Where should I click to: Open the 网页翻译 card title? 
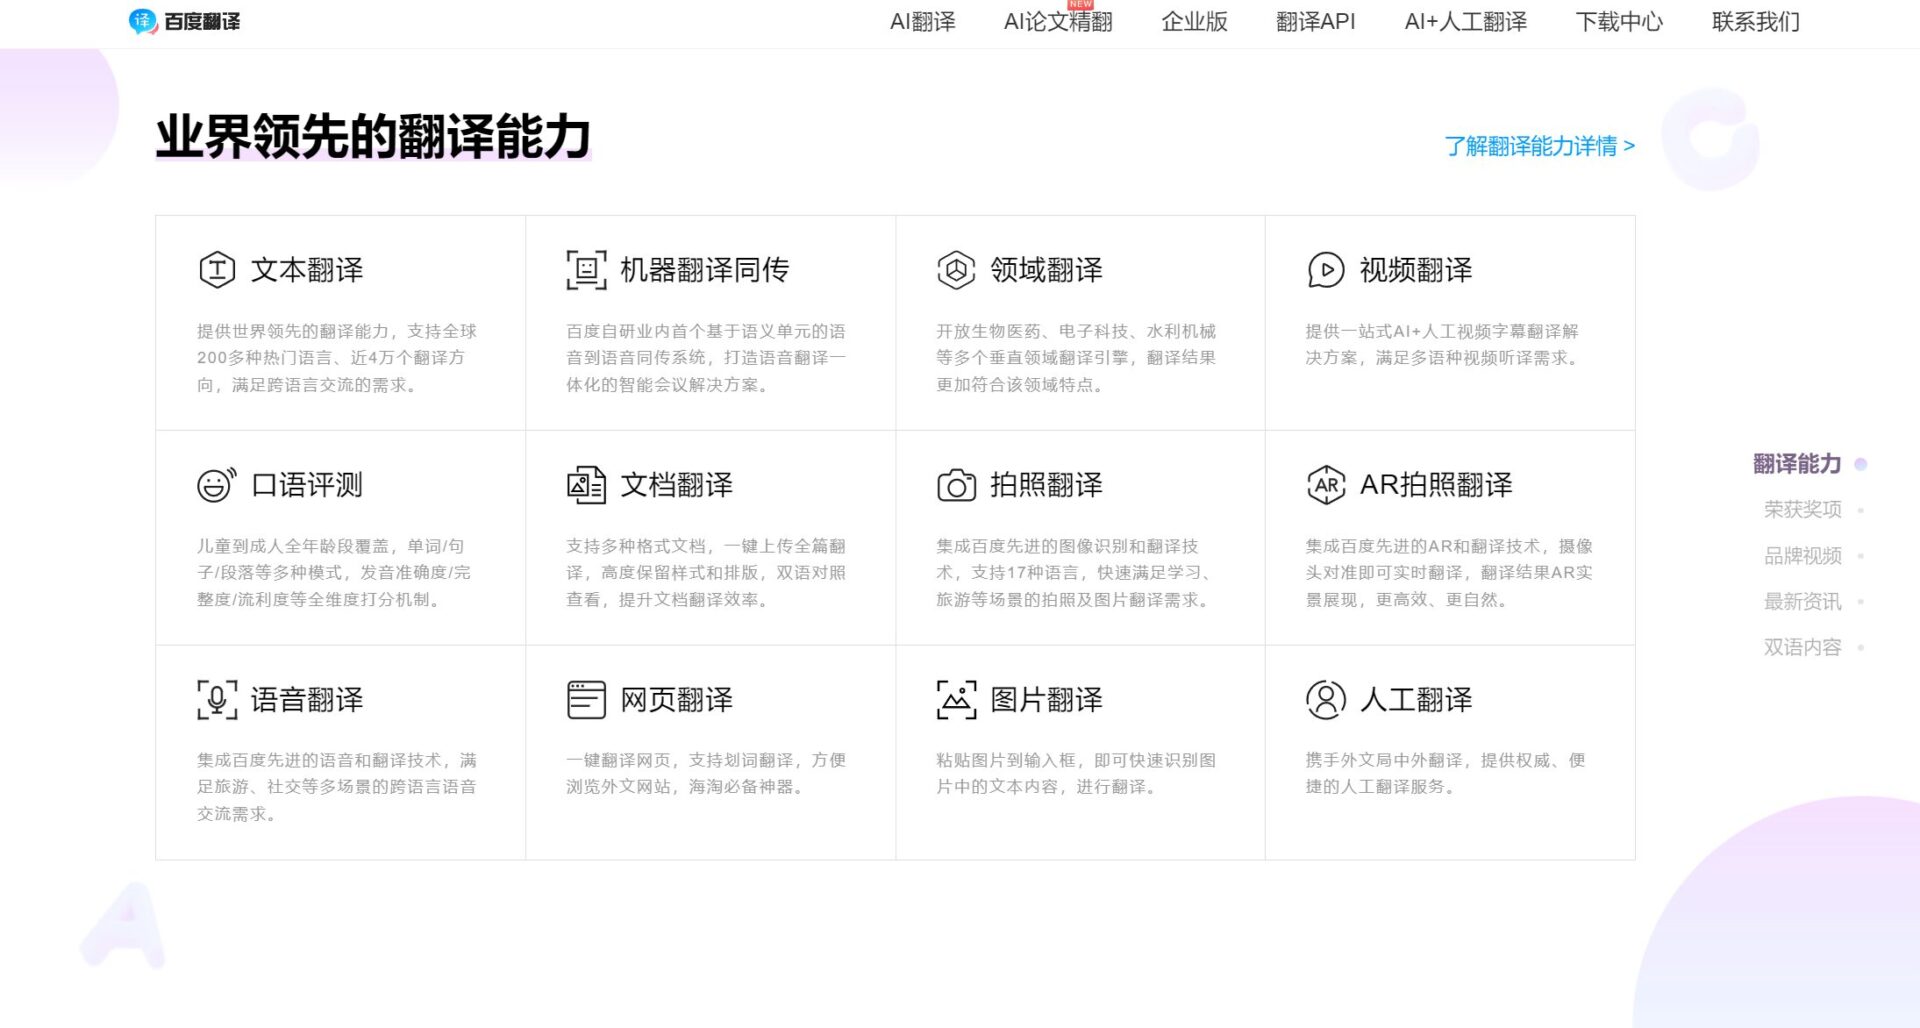click(x=677, y=700)
